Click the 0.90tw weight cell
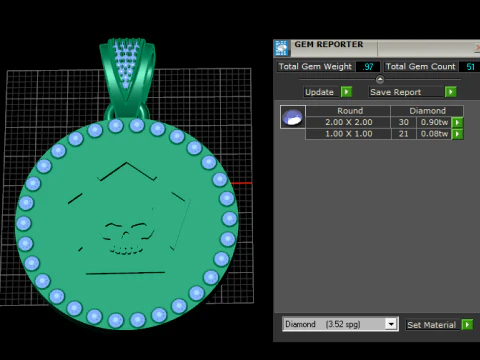 (434, 122)
